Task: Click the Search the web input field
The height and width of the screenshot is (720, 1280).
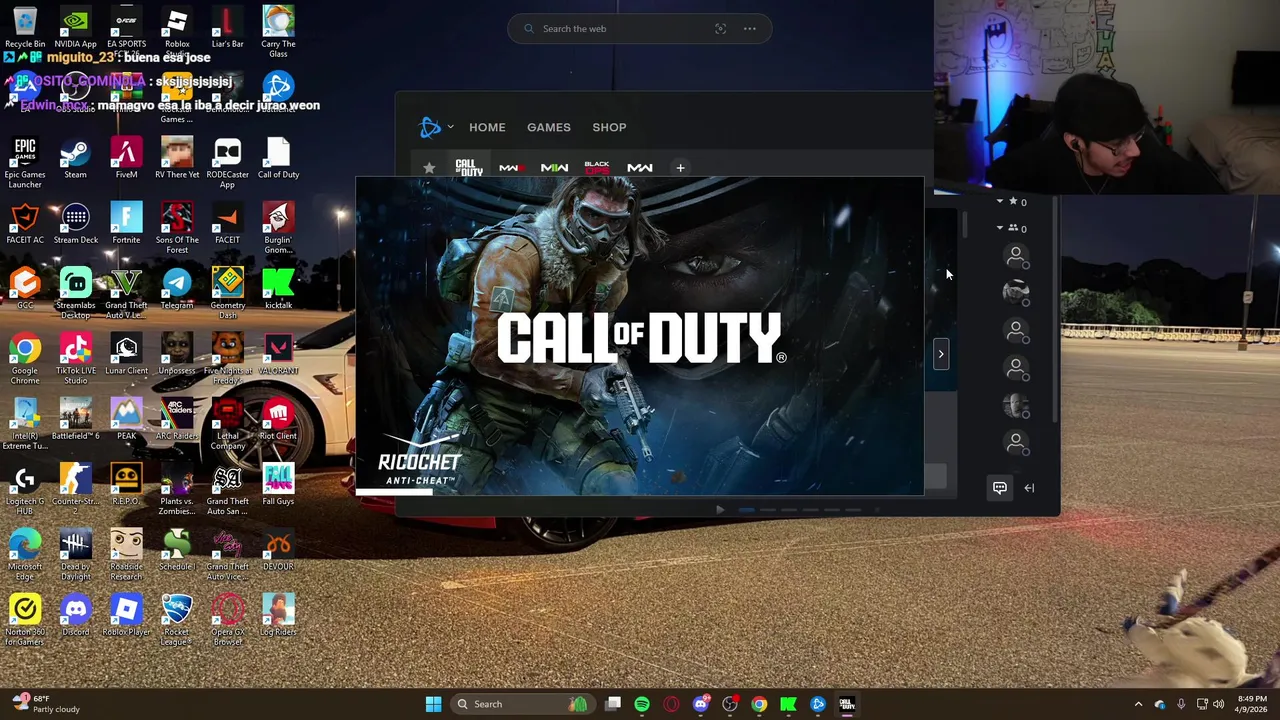Action: [640, 29]
